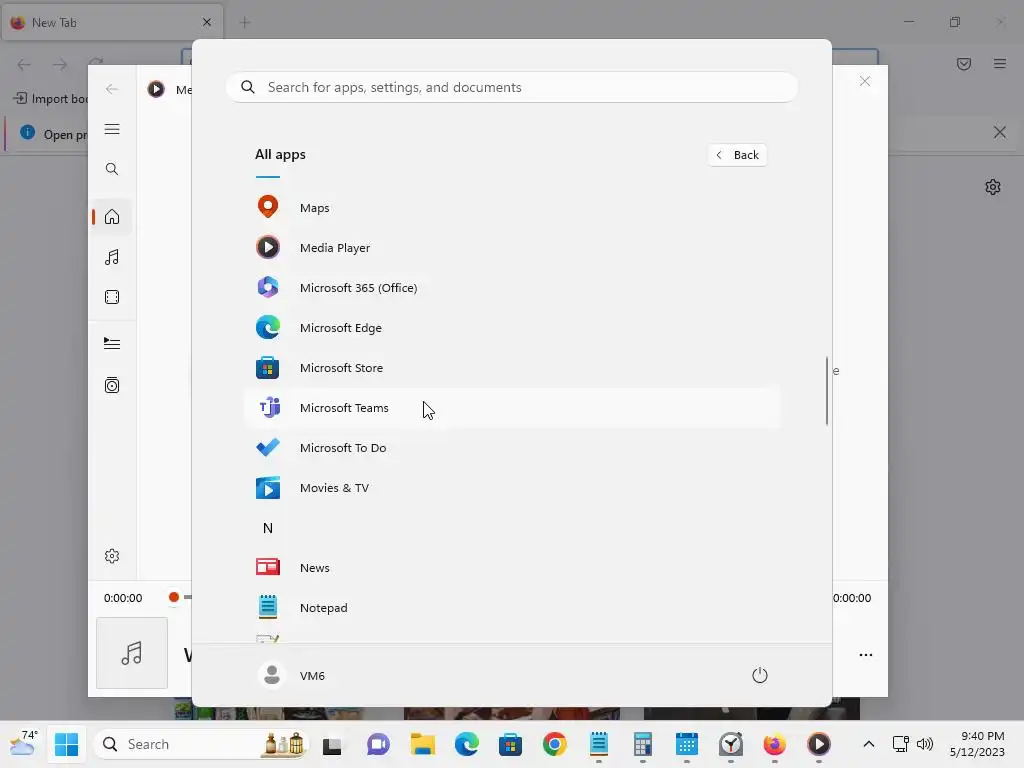Open Chat from the taskbar
Image resolution: width=1024 pixels, height=768 pixels.
[x=378, y=744]
